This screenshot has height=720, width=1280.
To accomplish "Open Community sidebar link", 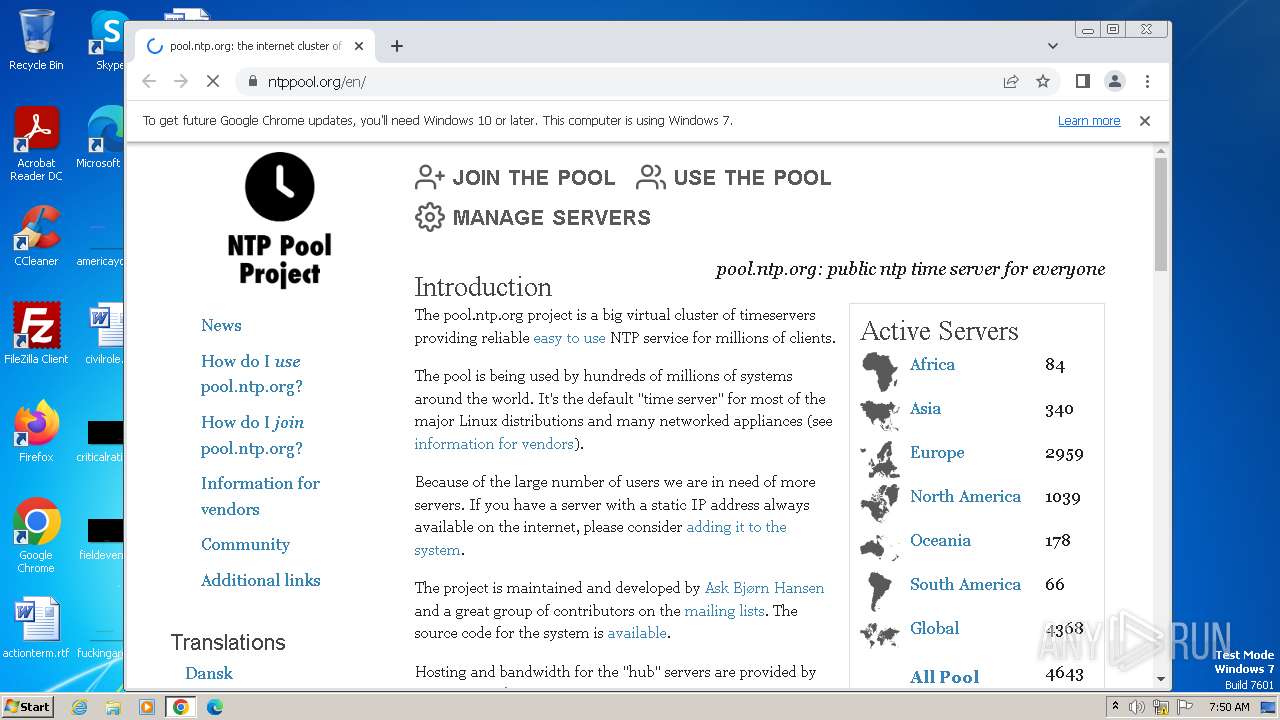I will [x=245, y=544].
